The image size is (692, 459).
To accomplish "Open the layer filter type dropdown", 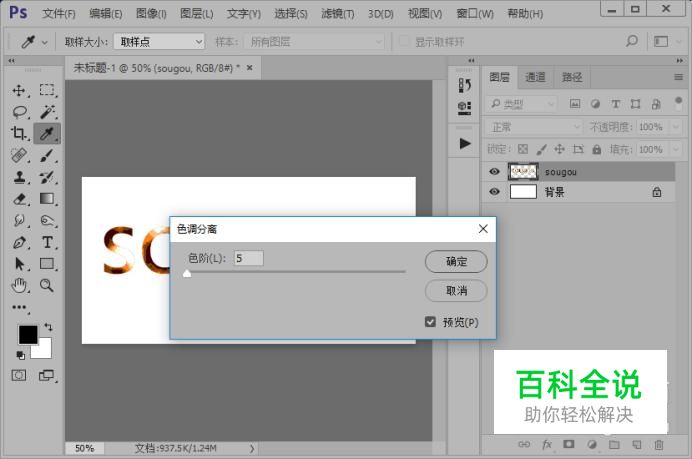I will point(522,104).
